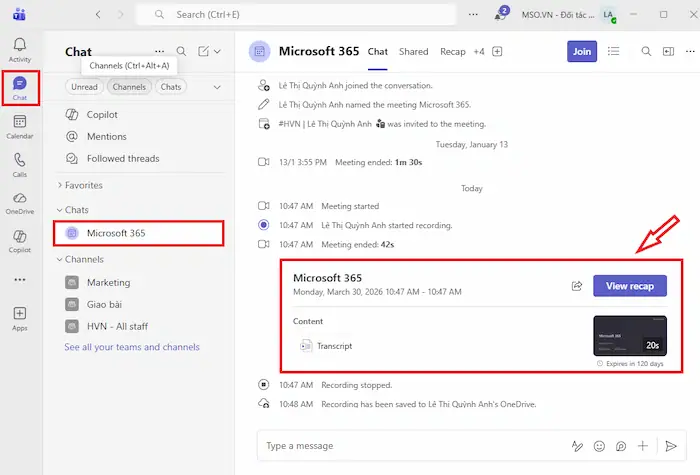
Task: Open OneDrive in the sidebar
Action: (x=19, y=202)
